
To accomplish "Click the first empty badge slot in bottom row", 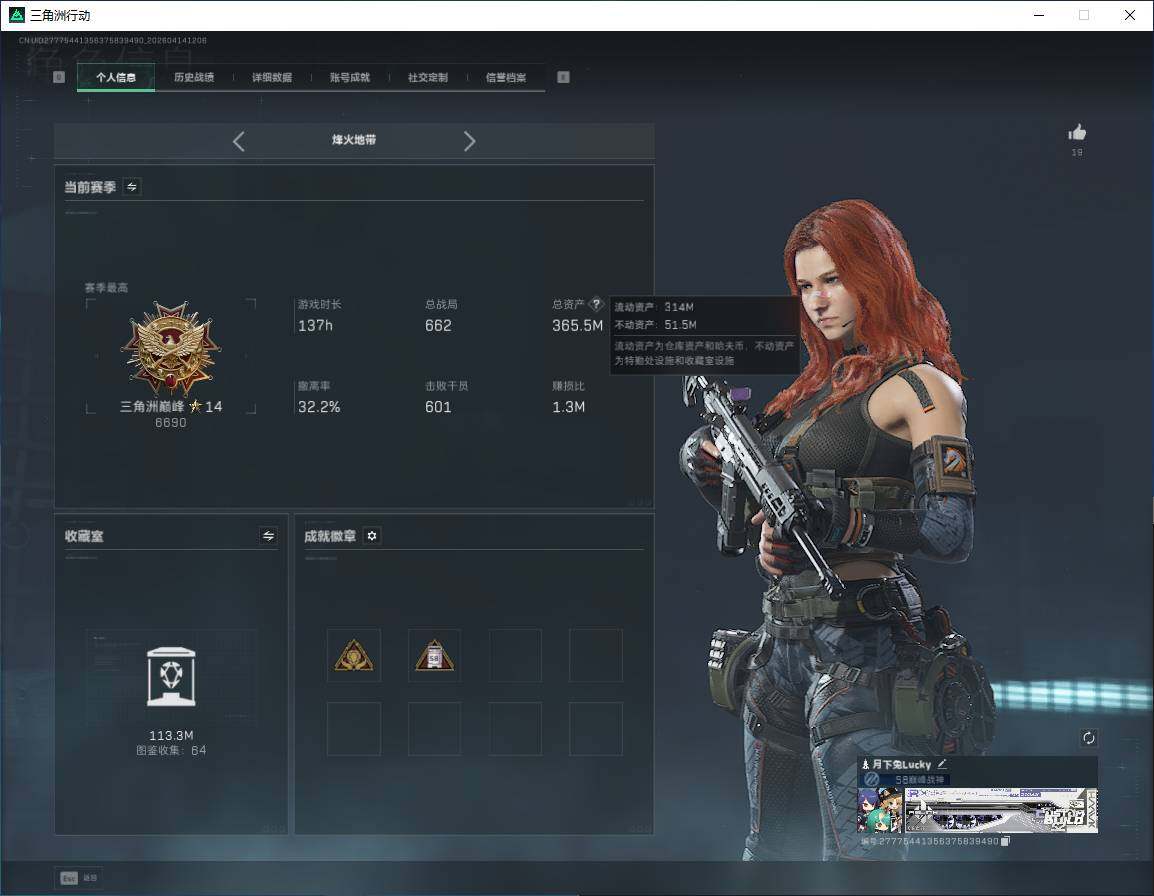I will 354,729.
